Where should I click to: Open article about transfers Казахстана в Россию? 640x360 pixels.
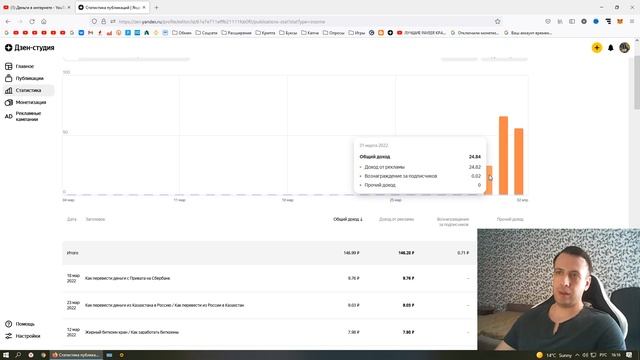164,305
